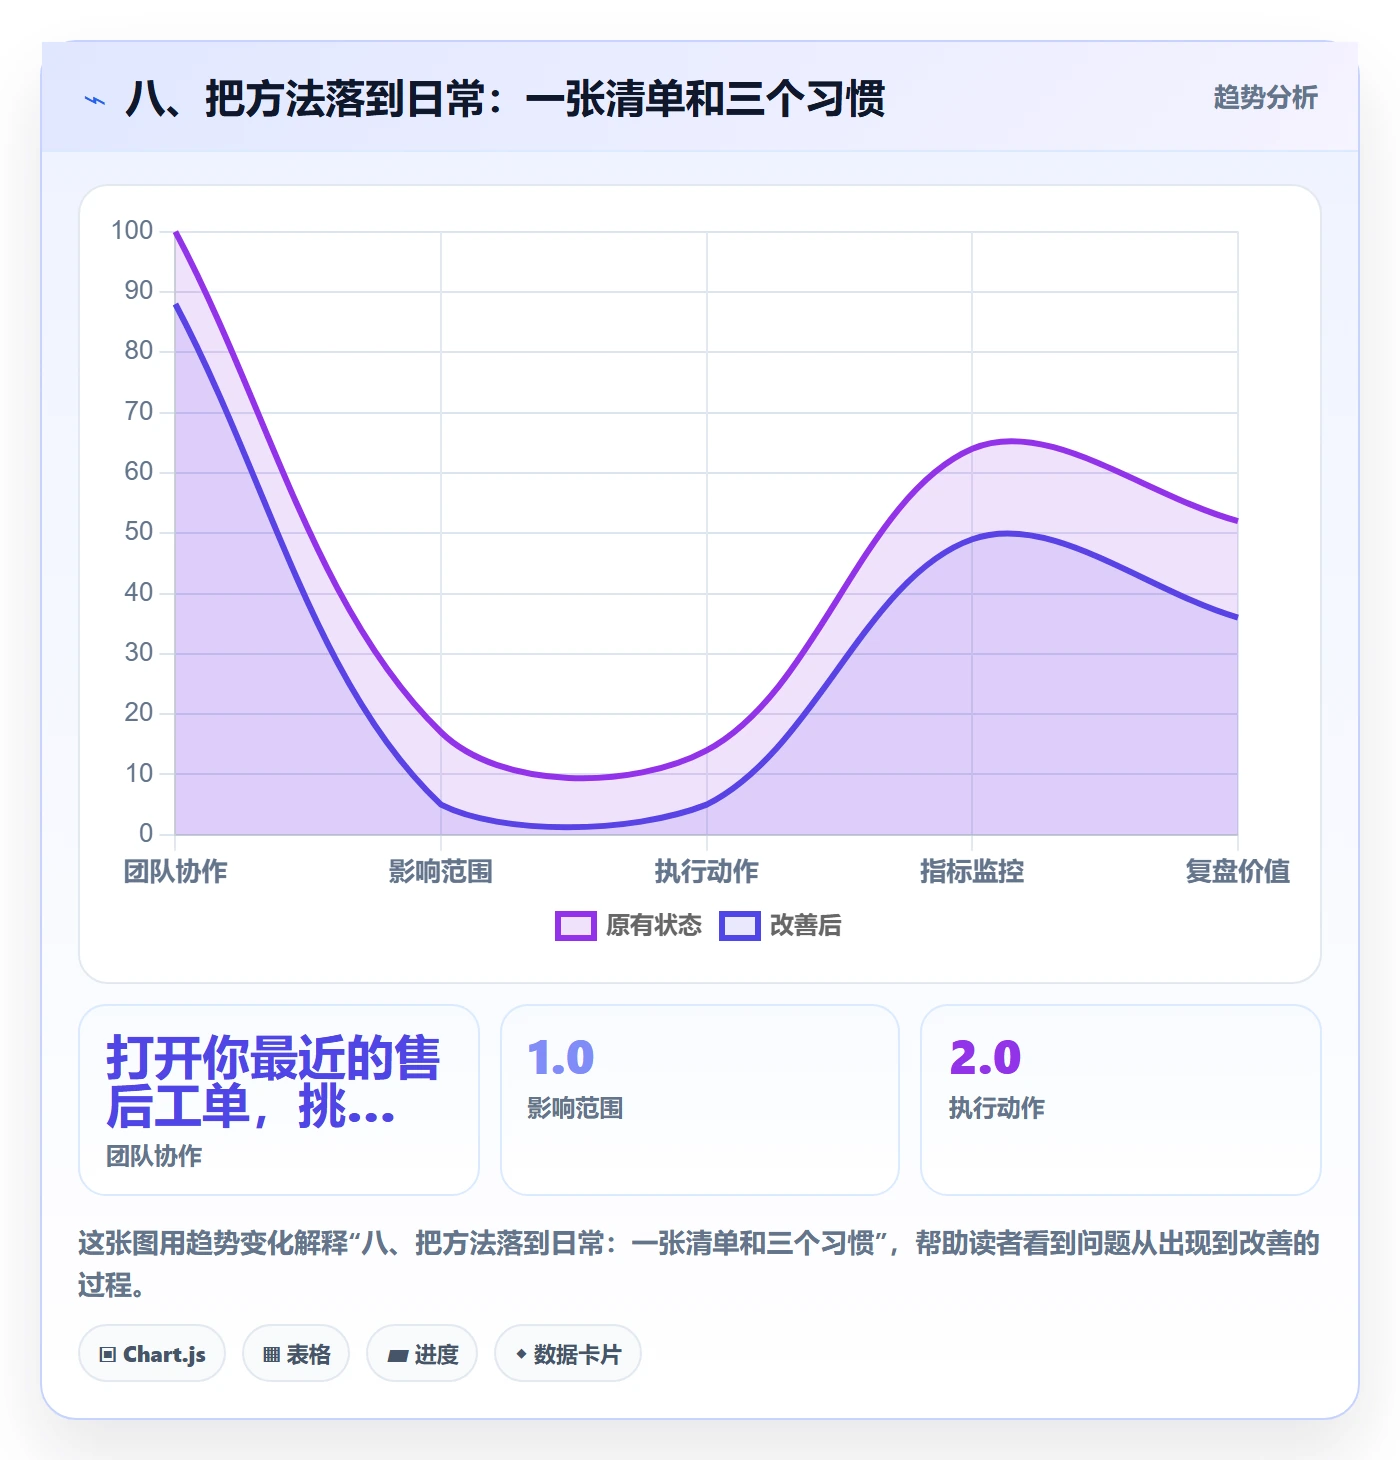This screenshot has width=1400, height=1460.
Task: Select the 表格 tag chip
Action: click(296, 1354)
